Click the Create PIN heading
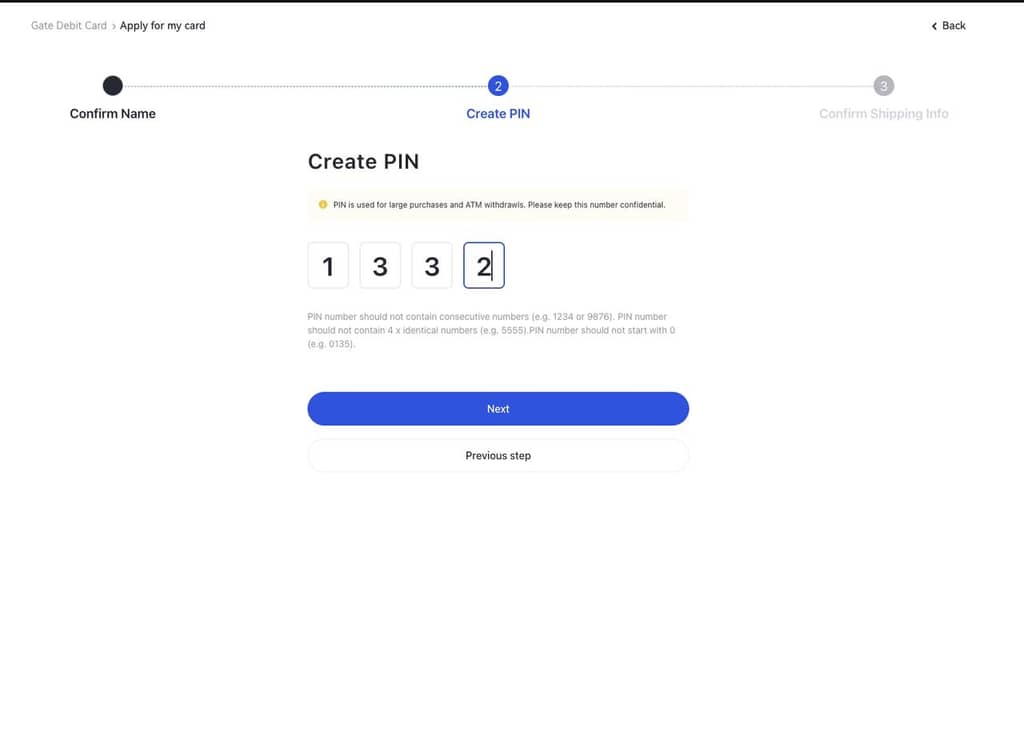 click(363, 162)
